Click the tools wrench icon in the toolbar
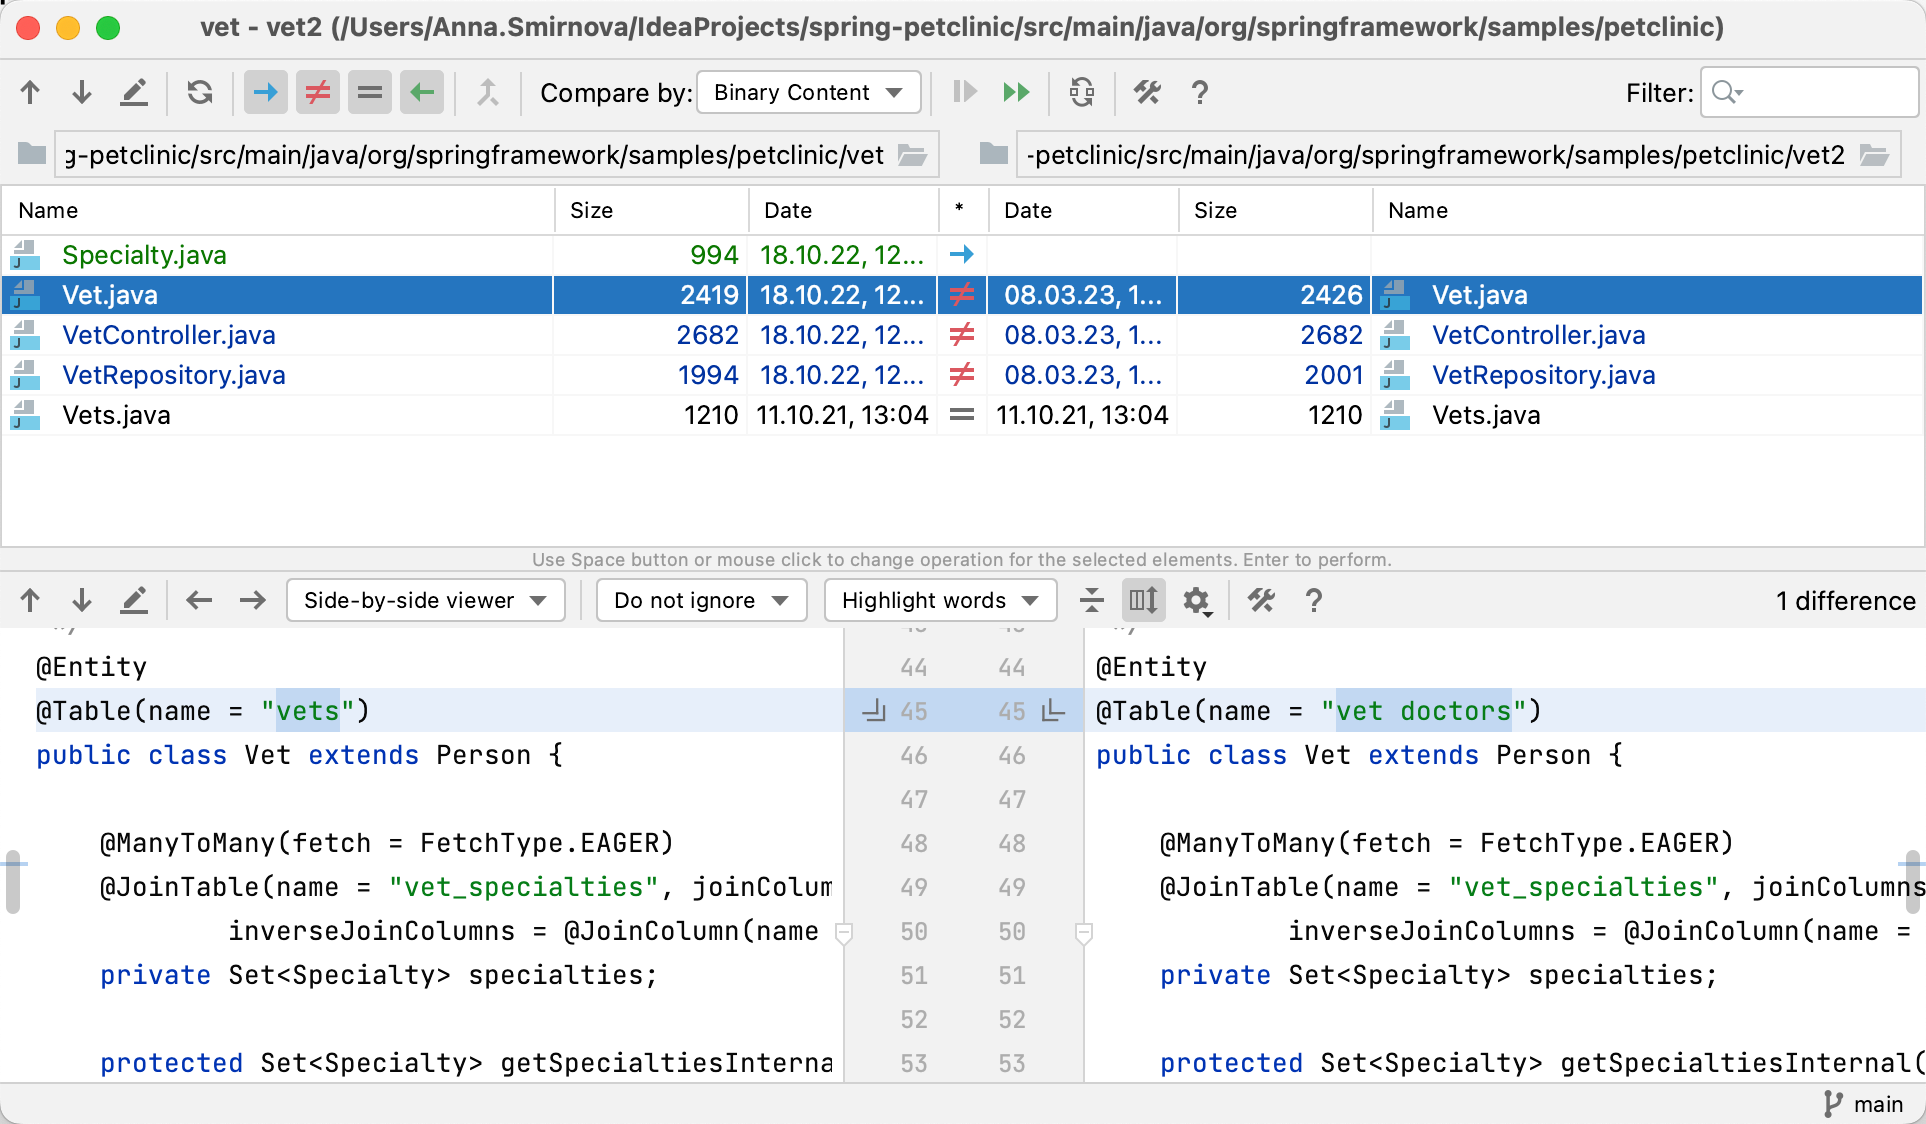Viewport: 1926px width, 1124px height. pos(1147,92)
